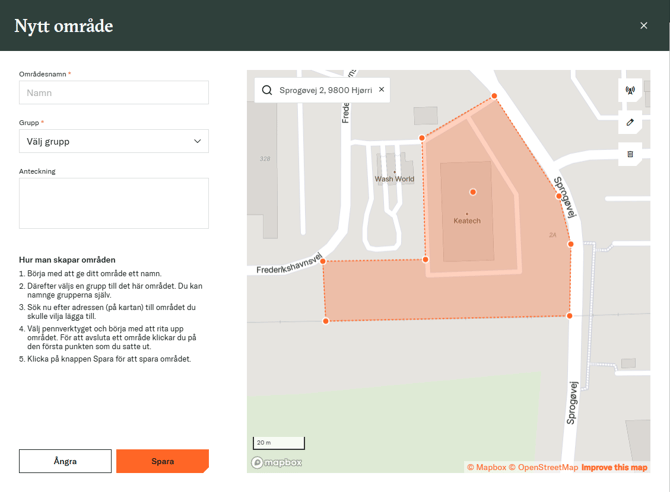Clear the Sprogøvej address search text
Viewport: 670px width, 492px height.
(x=381, y=90)
